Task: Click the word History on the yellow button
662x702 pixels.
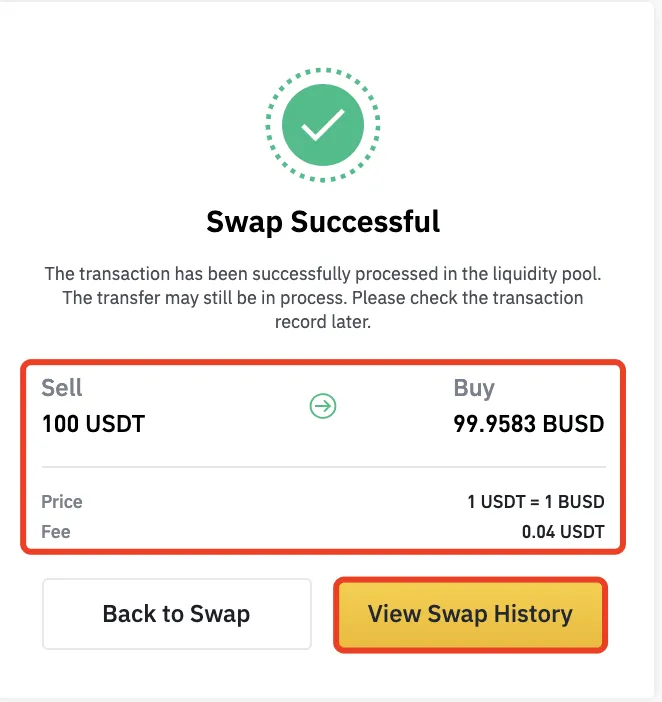Action: coord(533,613)
